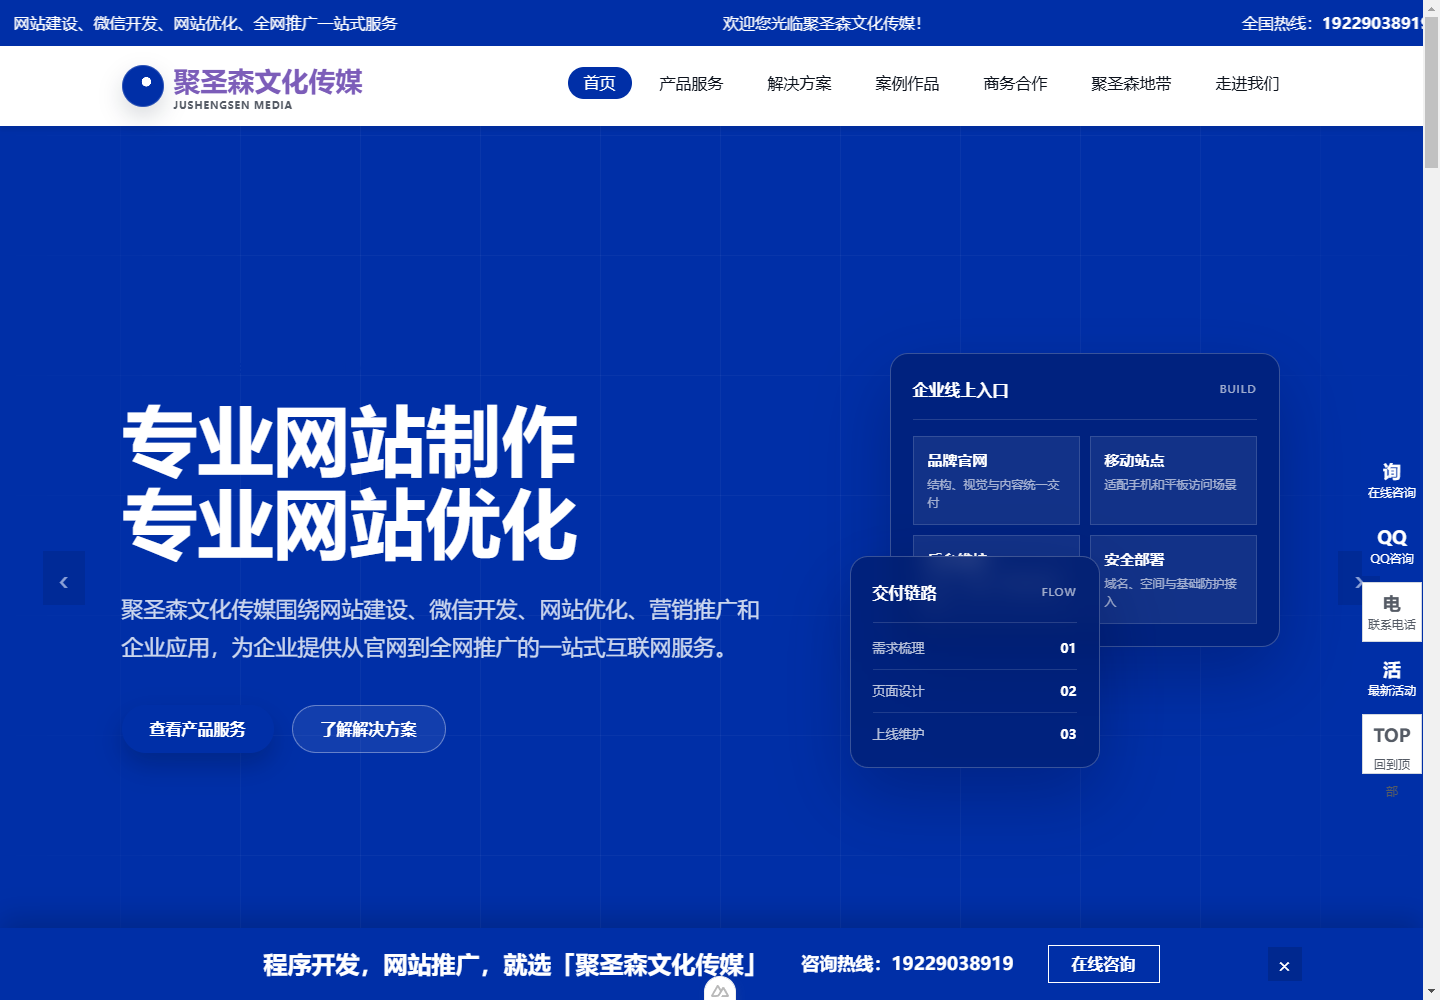Viewport: 1440px width, 1000px height.
Task: Click 联系电话 sidebar icon
Action: click(x=1392, y=612)
